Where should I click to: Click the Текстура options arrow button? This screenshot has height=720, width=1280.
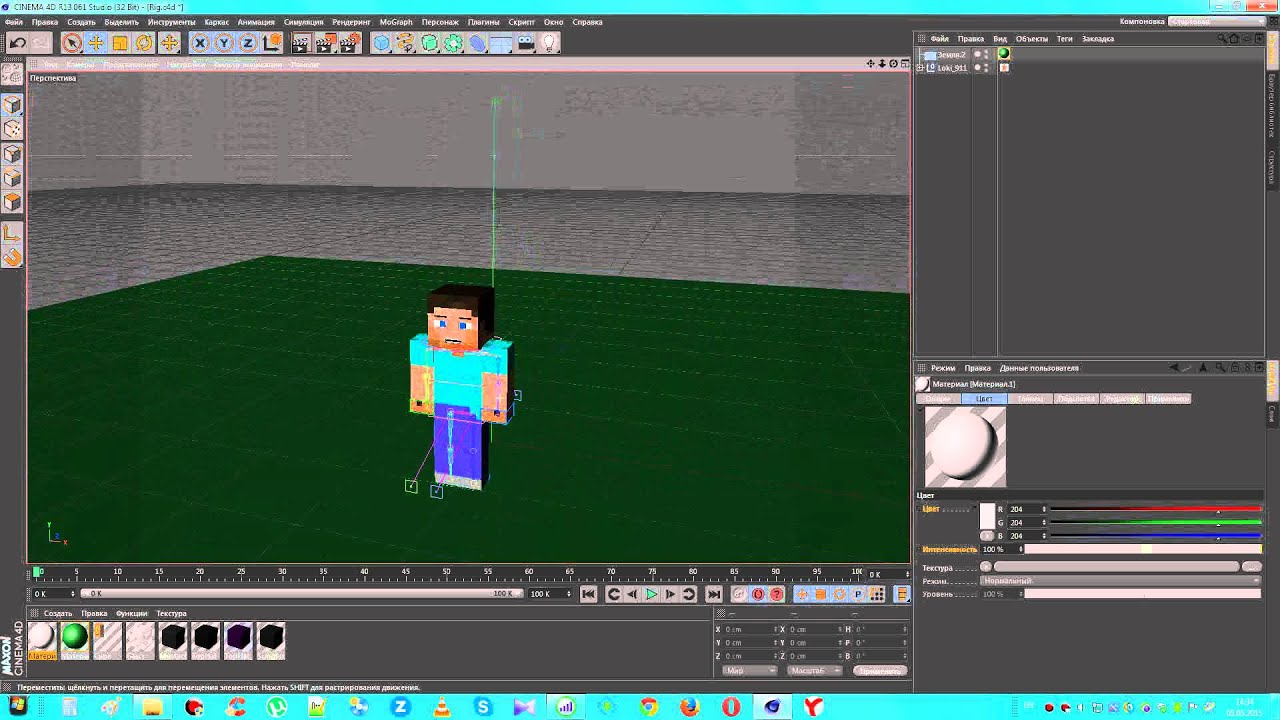pyautogui.click(x=987, y=567)
